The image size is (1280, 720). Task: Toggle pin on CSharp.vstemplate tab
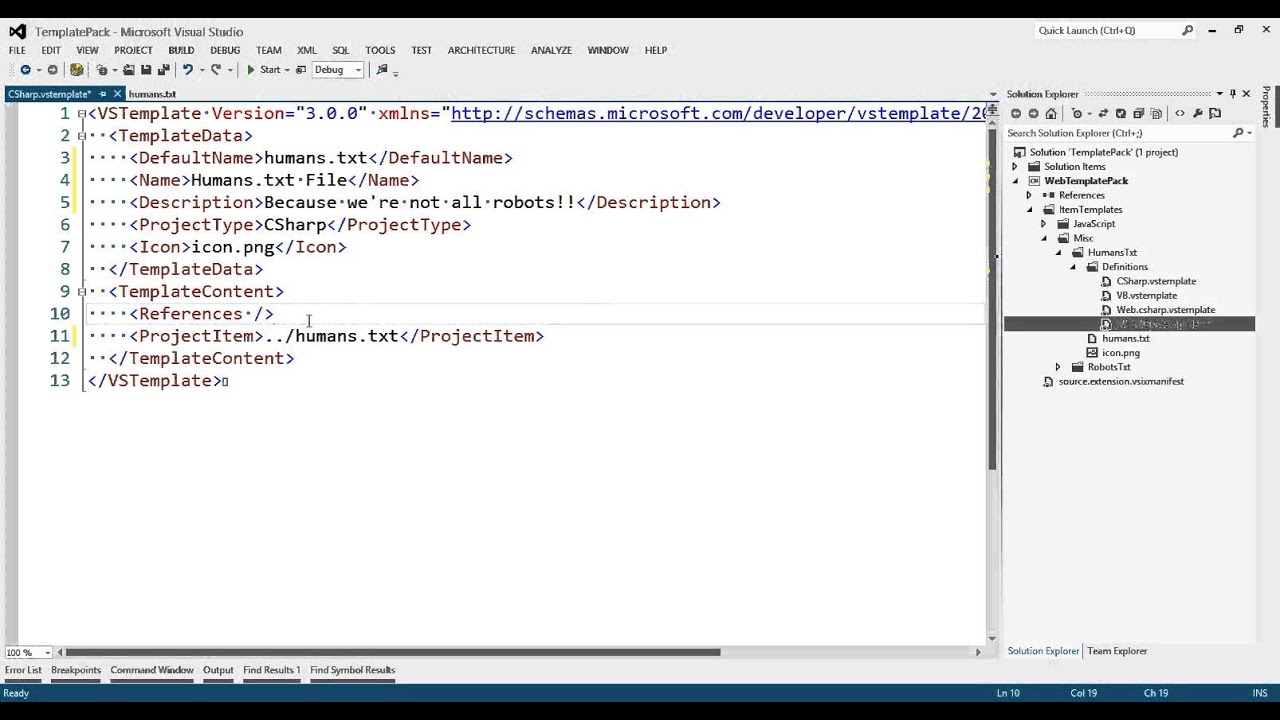(x=102, y=94)
